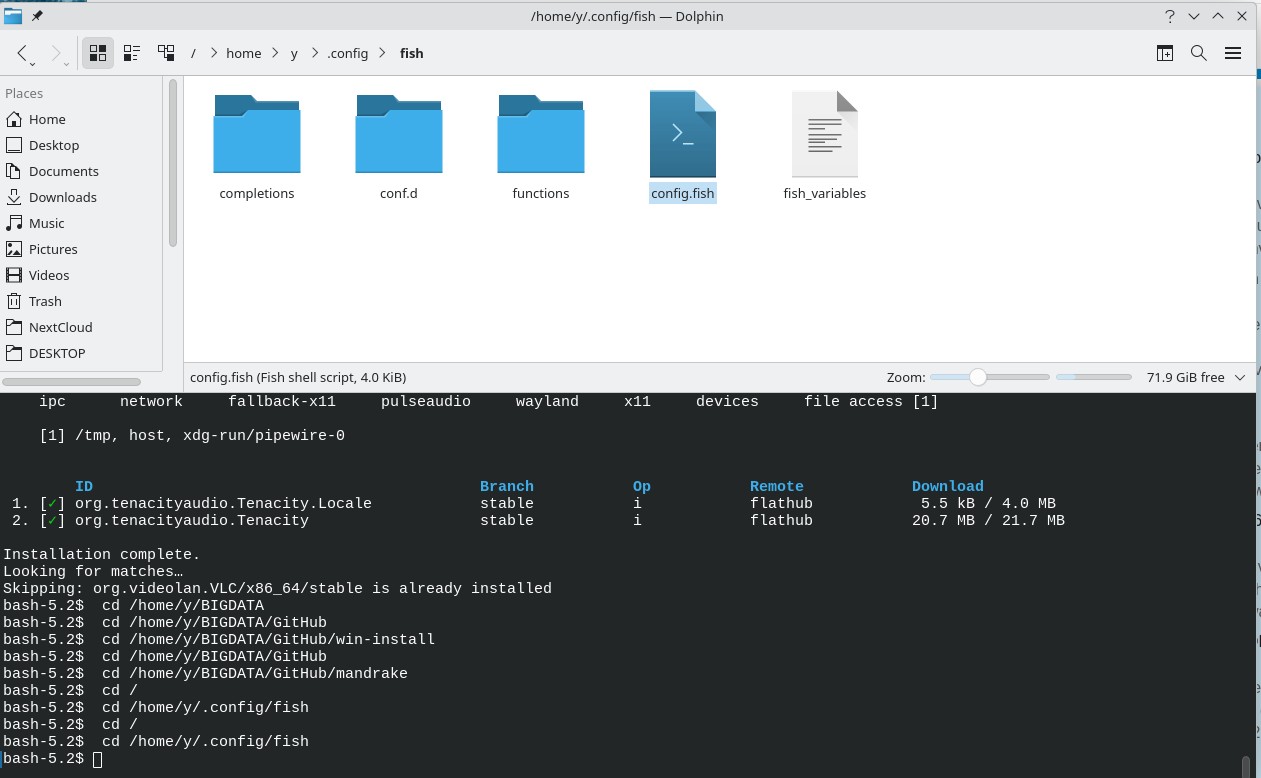Open the '71.9 GiB free' dropdown arrow

click(x=1240, y=377)
